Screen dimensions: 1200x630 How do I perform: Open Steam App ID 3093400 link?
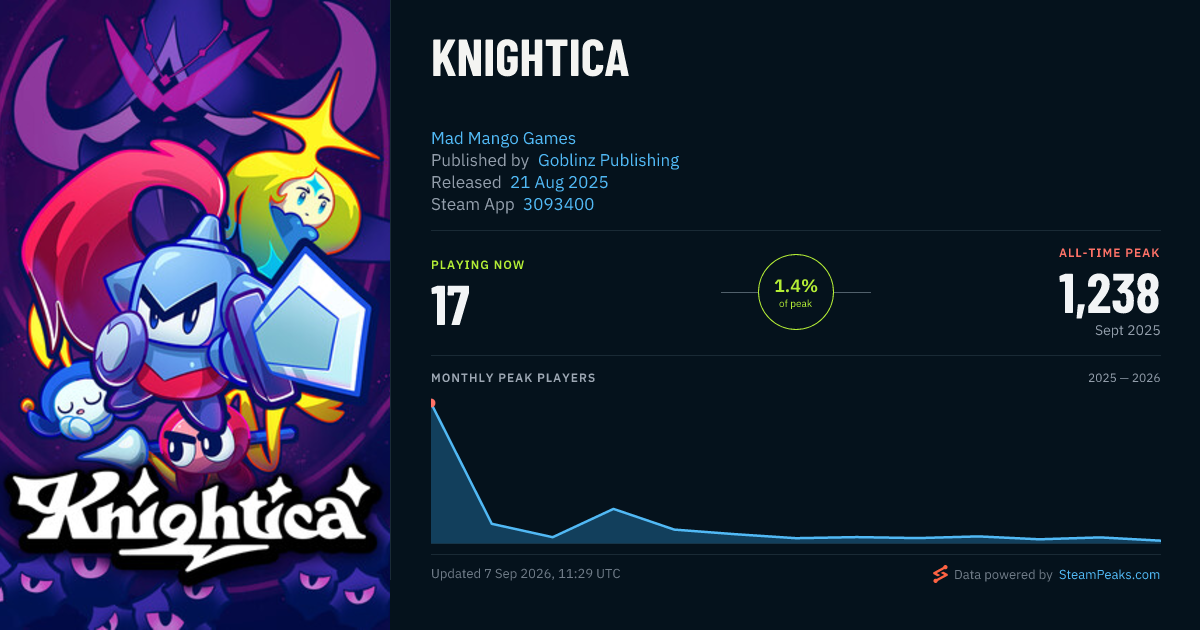point(558,204)
